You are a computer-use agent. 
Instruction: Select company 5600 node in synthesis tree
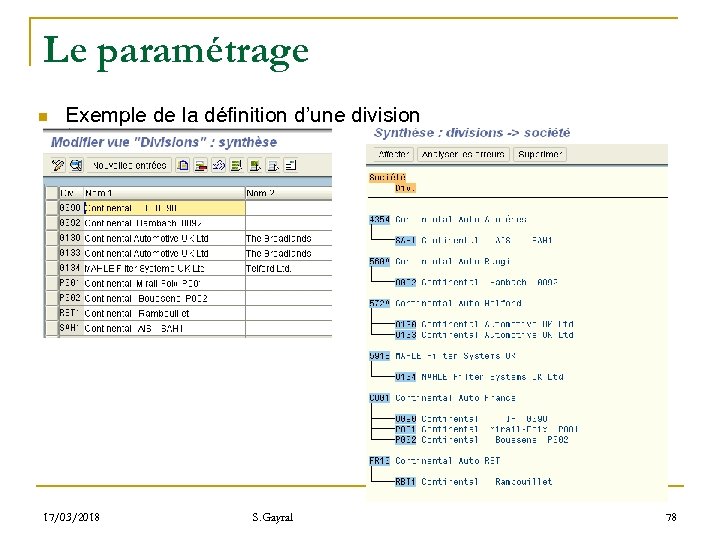point(379,261)
